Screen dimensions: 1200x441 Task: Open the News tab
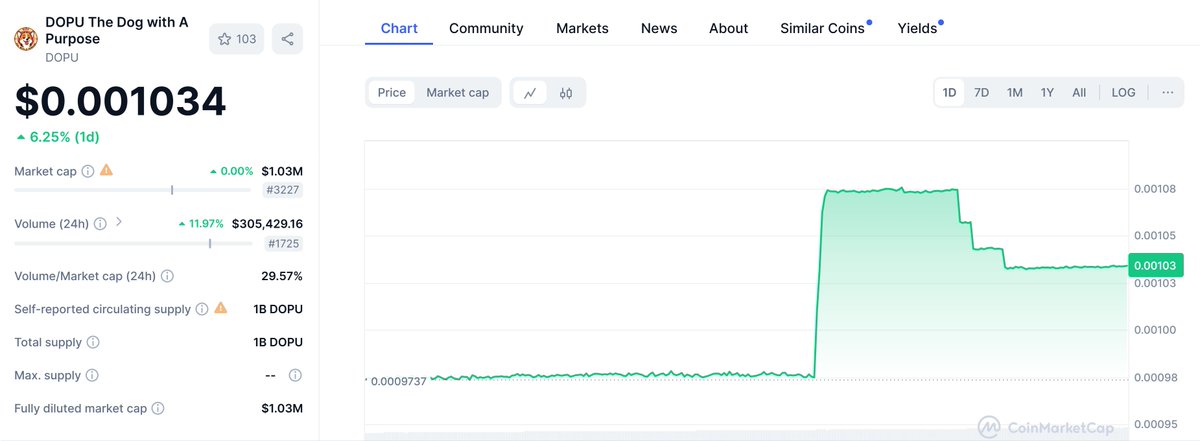pos(659,28)
